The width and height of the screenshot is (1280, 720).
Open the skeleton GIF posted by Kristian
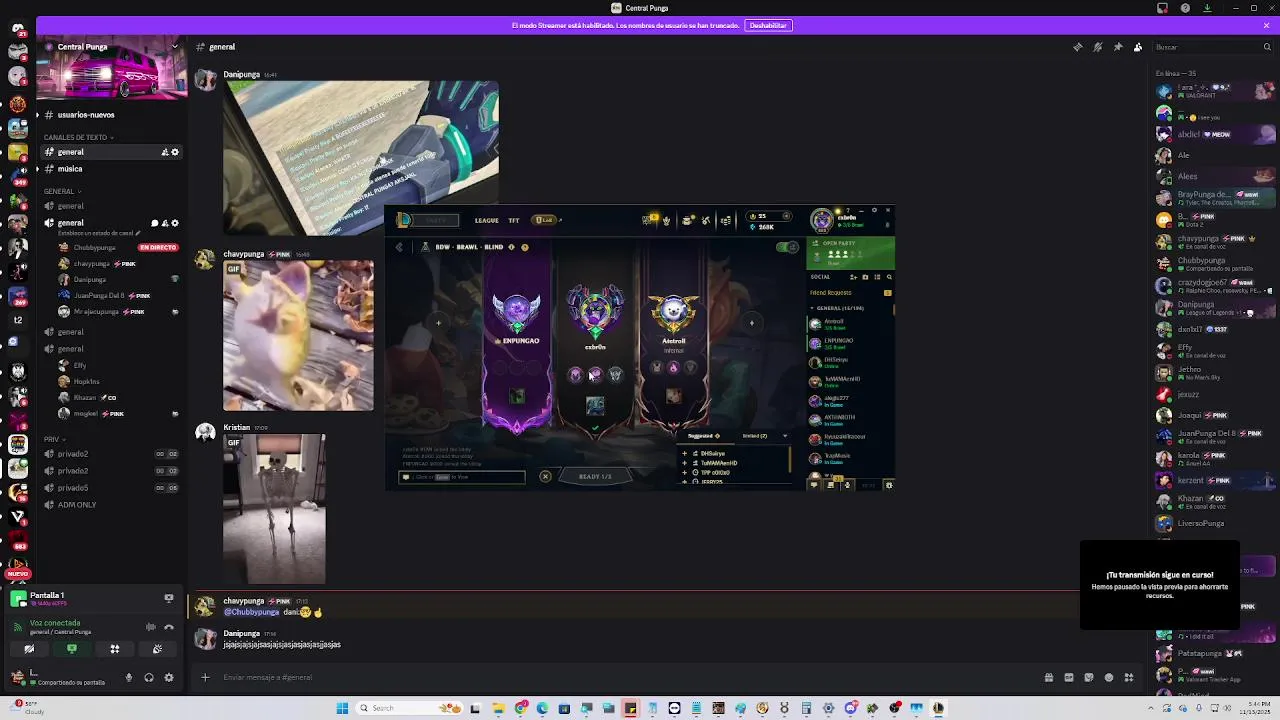[x=274, y=509]
